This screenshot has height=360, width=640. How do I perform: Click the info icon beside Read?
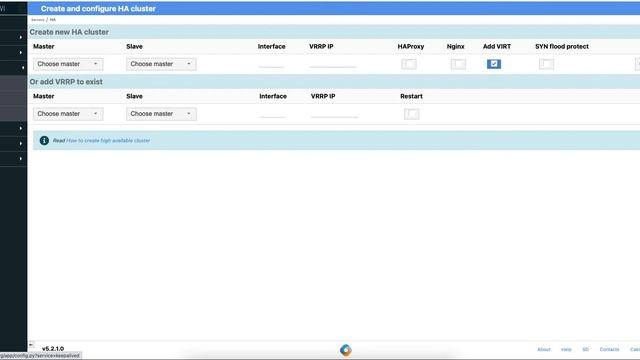coord(44,140)
